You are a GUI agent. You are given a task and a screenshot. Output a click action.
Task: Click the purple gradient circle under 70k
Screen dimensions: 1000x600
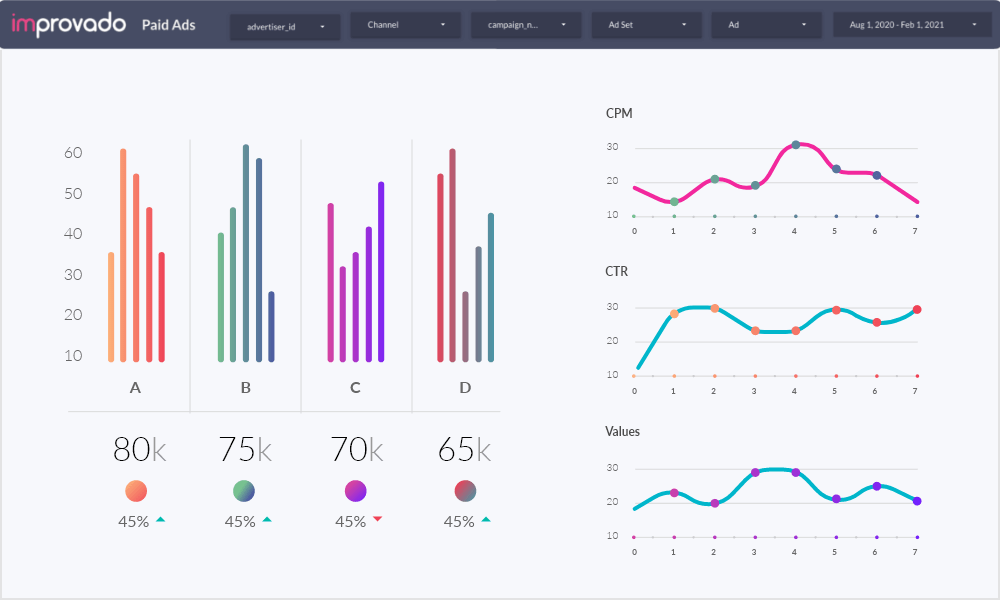(355, 491)
